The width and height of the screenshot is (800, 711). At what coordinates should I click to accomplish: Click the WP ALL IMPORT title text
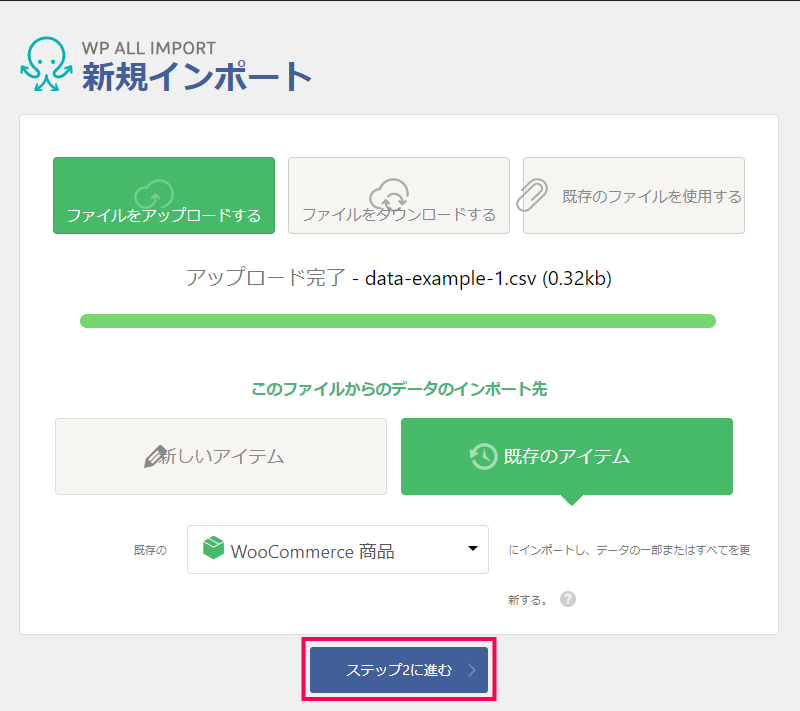tap(149, 48)
